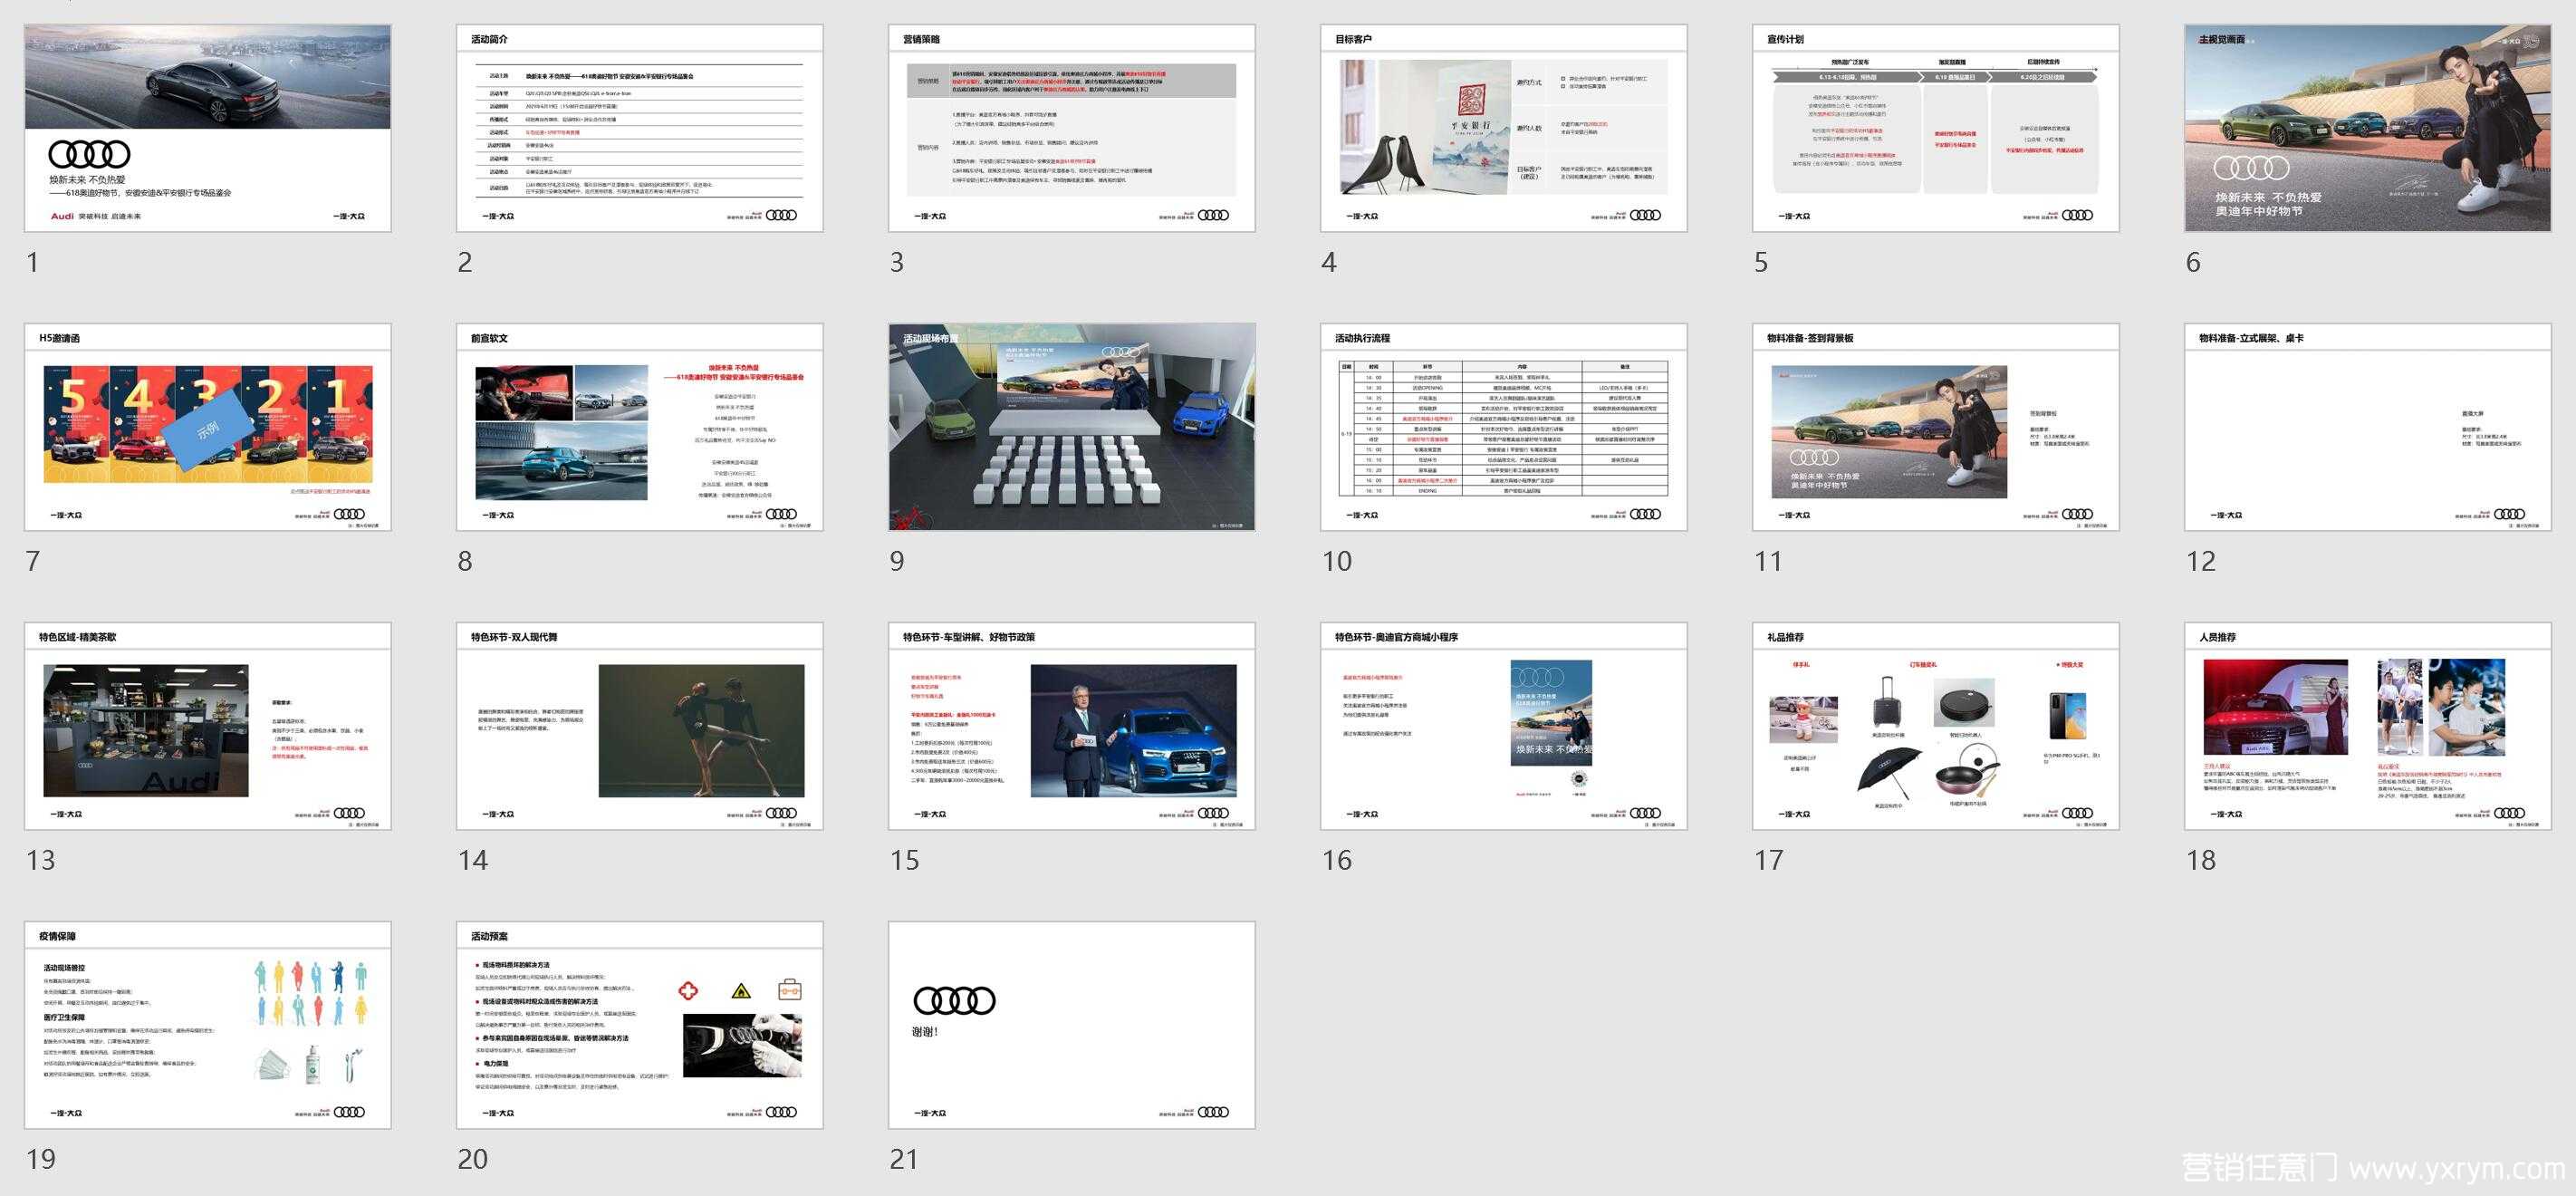Select the 物料准备-签到背景板 slide thumbnail
Viewport: 2576px width, 1196px height.
point(1936,427)
